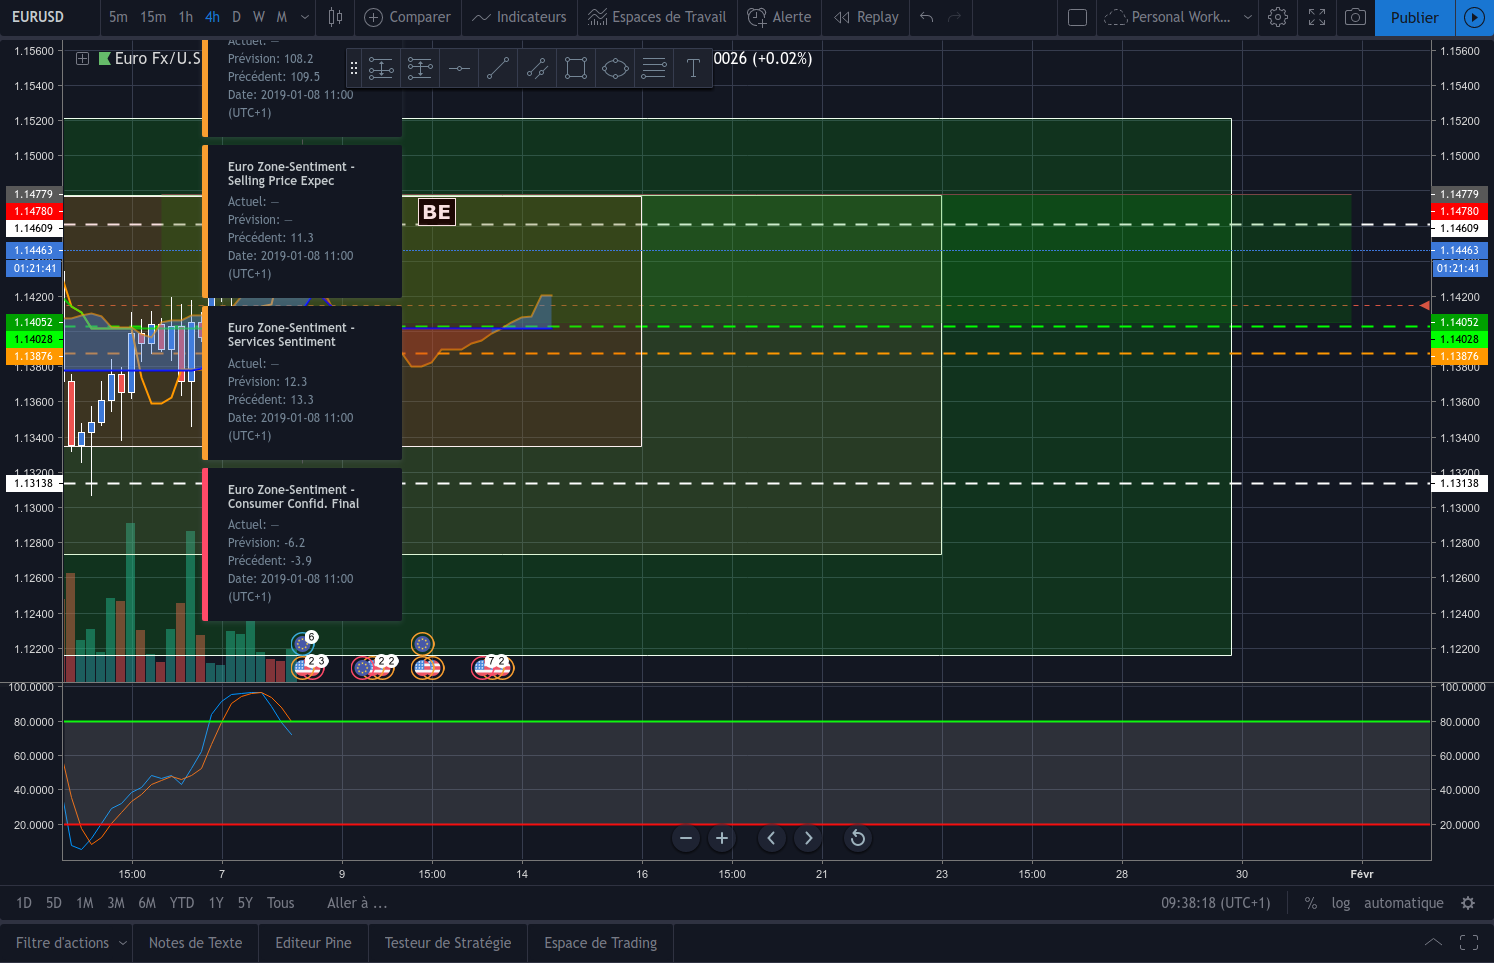Select the Text tool in floating toolbar
This screenshot has width=1494, height=963.
coord(692,68)
